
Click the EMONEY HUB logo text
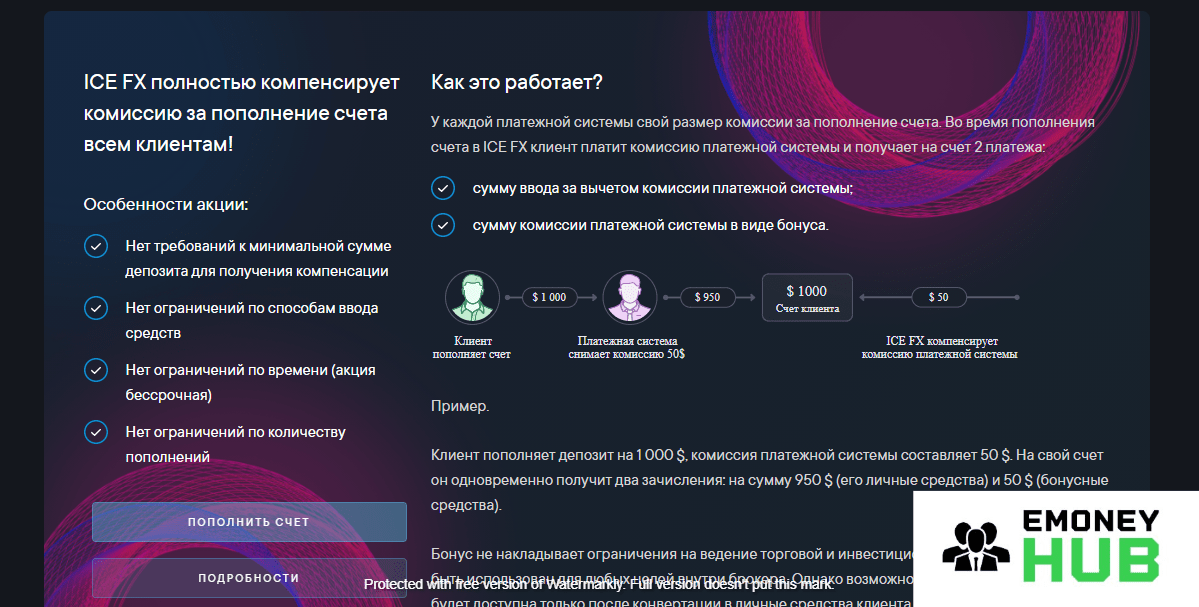[1091, 546]
